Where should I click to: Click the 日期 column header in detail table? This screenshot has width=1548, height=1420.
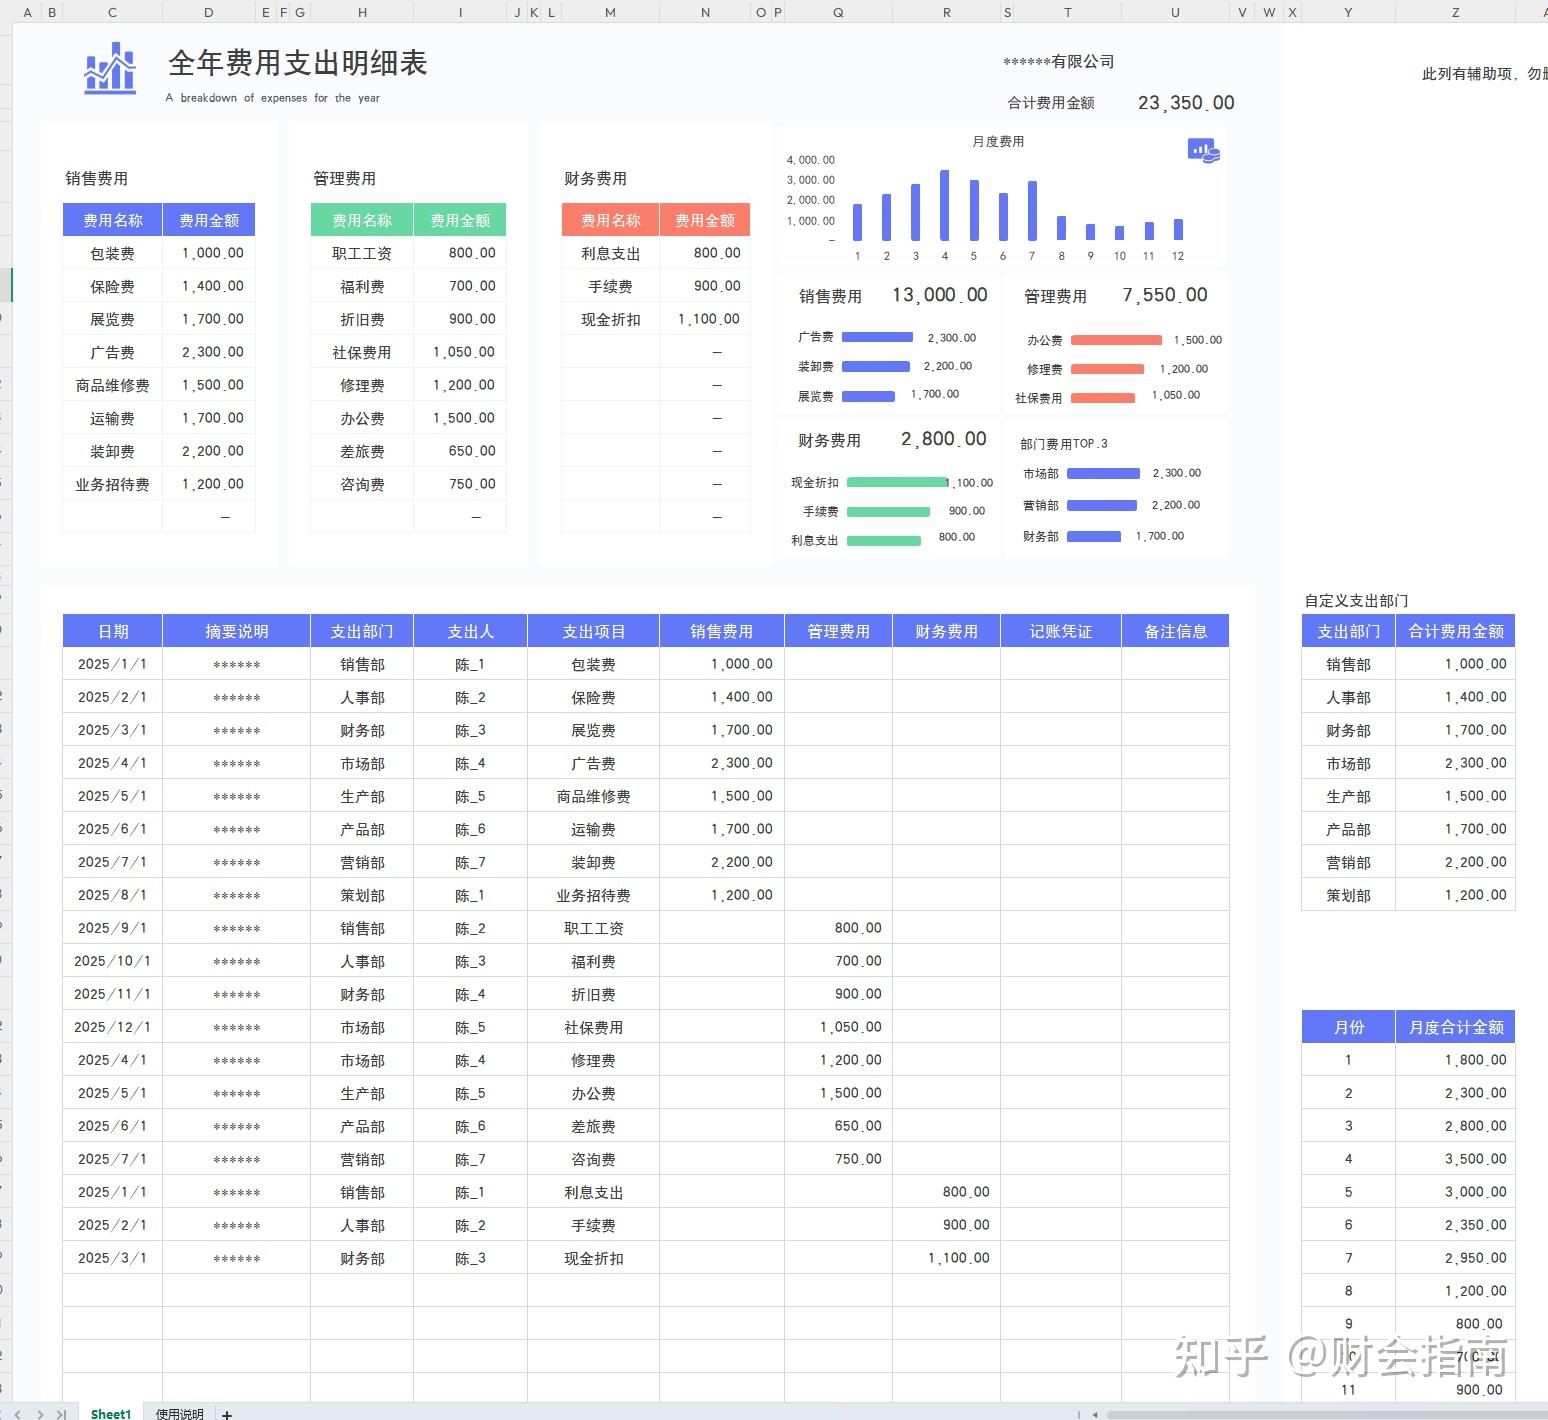click(x=113, y=631)
